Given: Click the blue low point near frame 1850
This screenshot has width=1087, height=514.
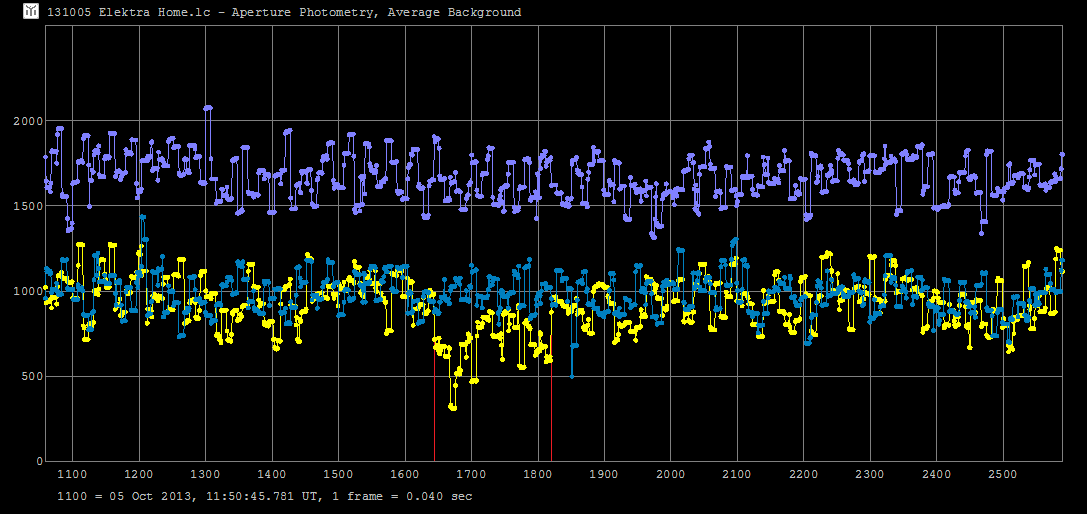Looking at the screenshot, I should (x=572, y=376).
